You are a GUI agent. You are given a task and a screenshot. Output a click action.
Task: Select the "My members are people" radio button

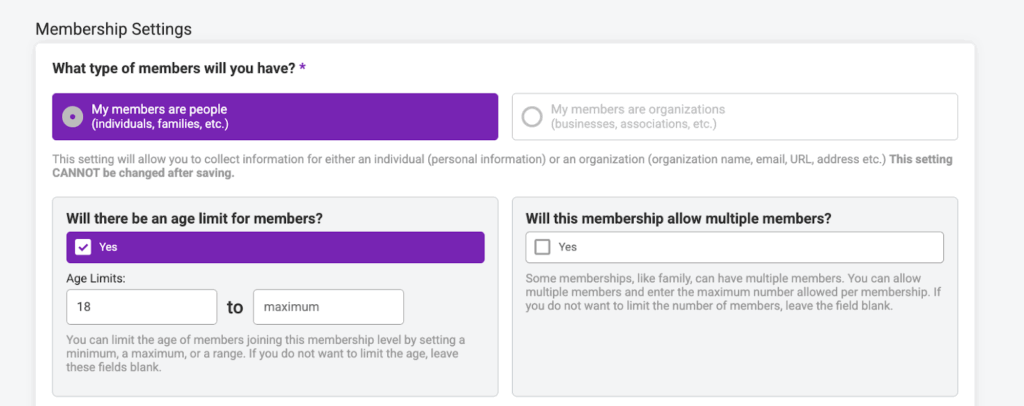[72, 116]
